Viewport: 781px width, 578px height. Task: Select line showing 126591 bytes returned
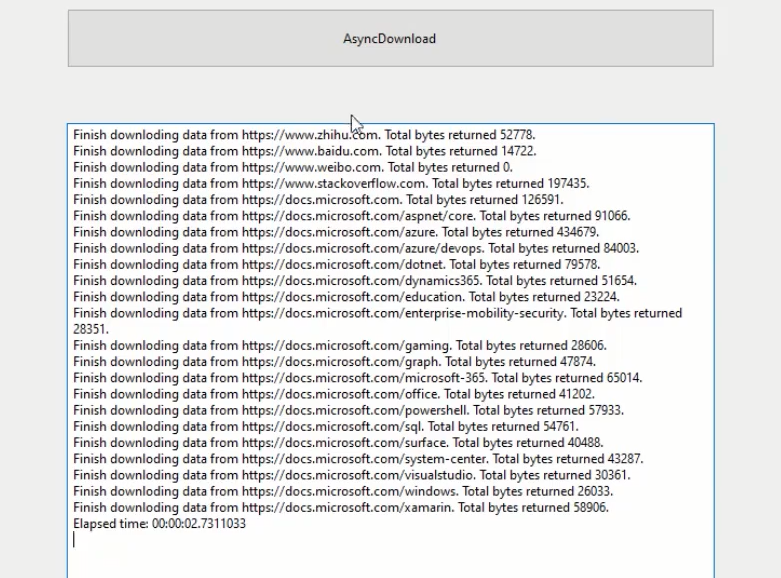318,200
